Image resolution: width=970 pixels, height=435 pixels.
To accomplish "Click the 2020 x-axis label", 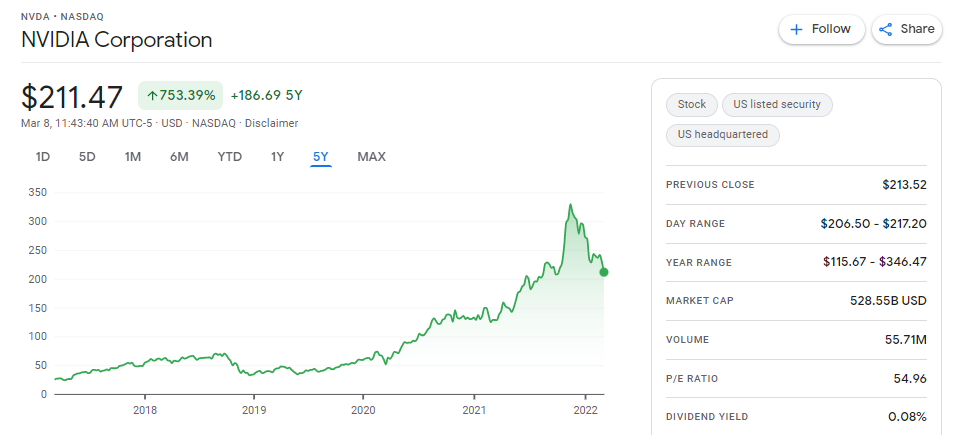I will pyautogui.click(x=363, y=410).
